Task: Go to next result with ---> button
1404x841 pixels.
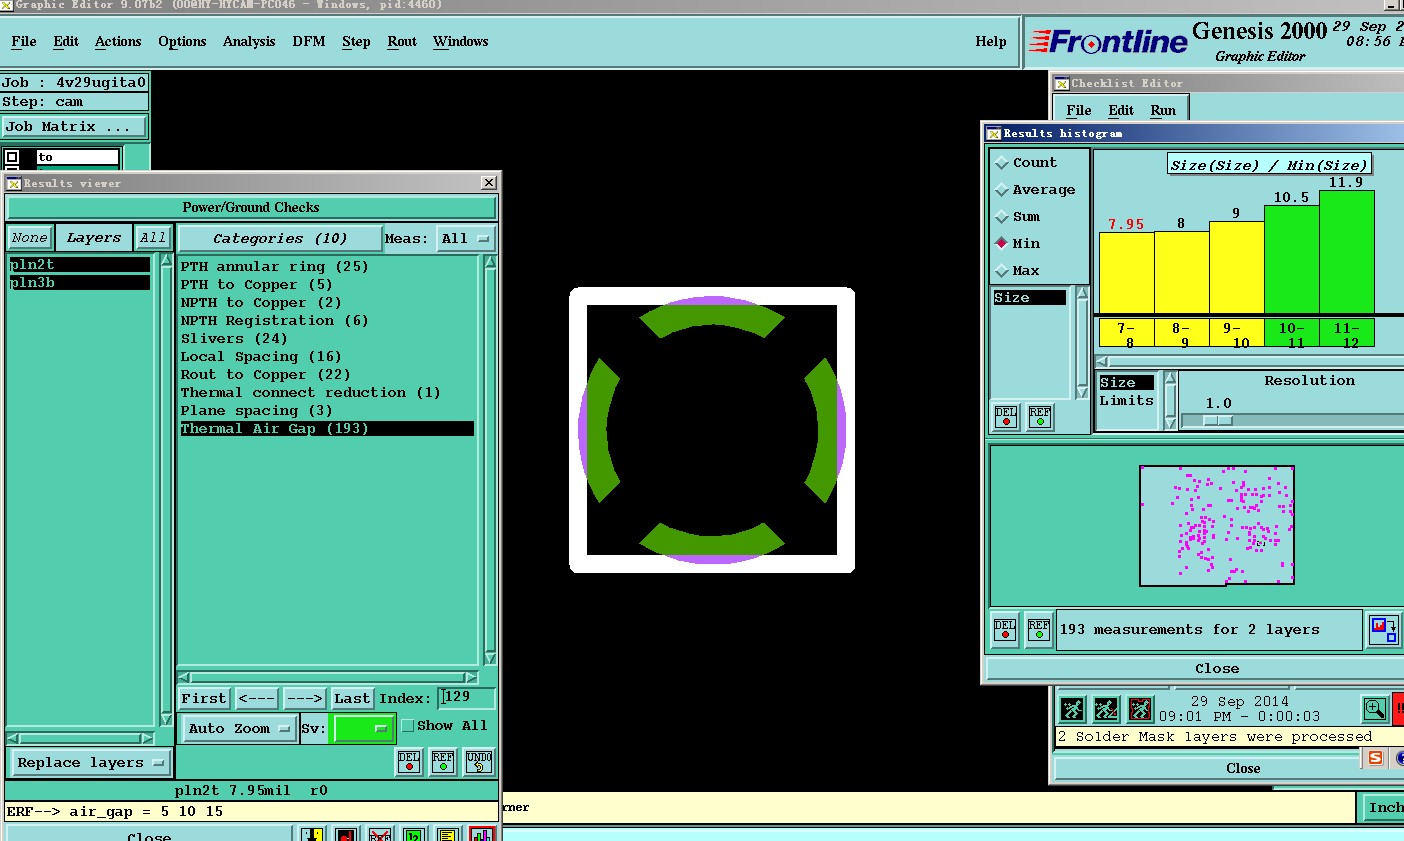Action: coord(304,699)
